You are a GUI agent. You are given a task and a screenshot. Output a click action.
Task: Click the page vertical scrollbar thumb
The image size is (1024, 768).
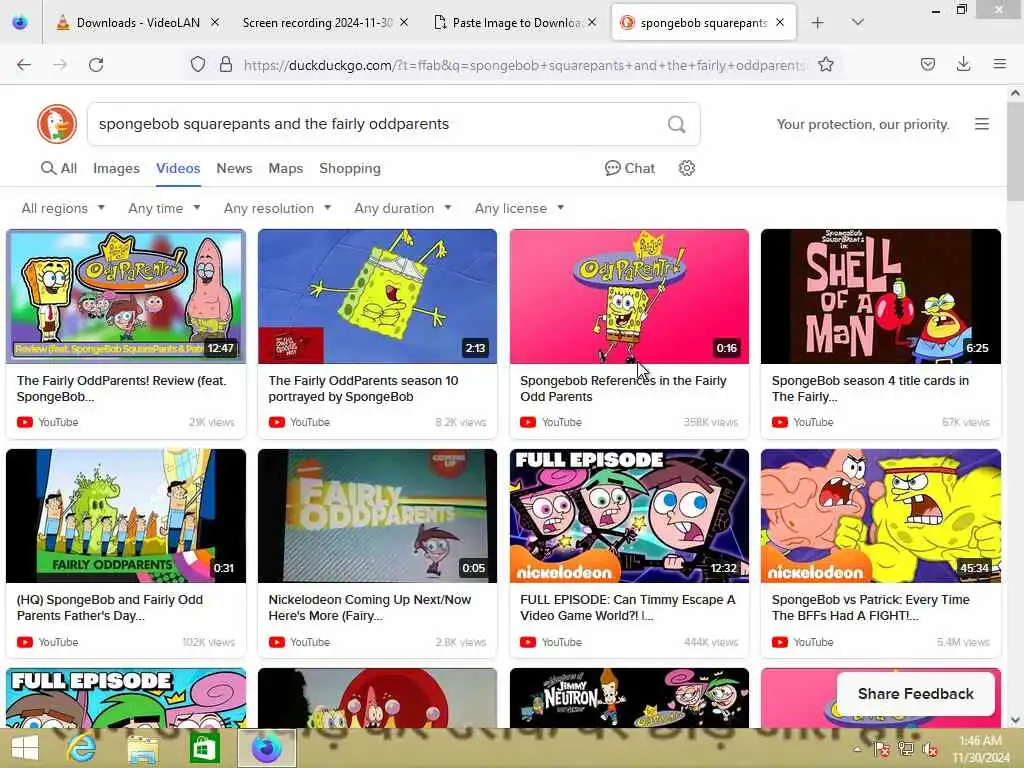tap(1015, 152)
